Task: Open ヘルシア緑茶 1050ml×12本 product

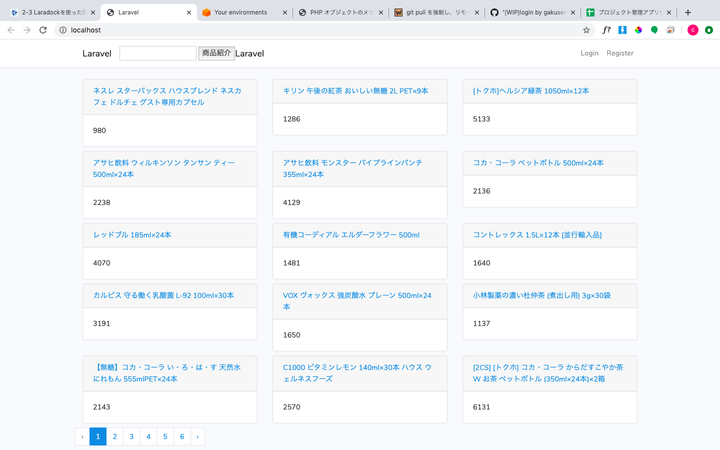Action: click(531, 91)
